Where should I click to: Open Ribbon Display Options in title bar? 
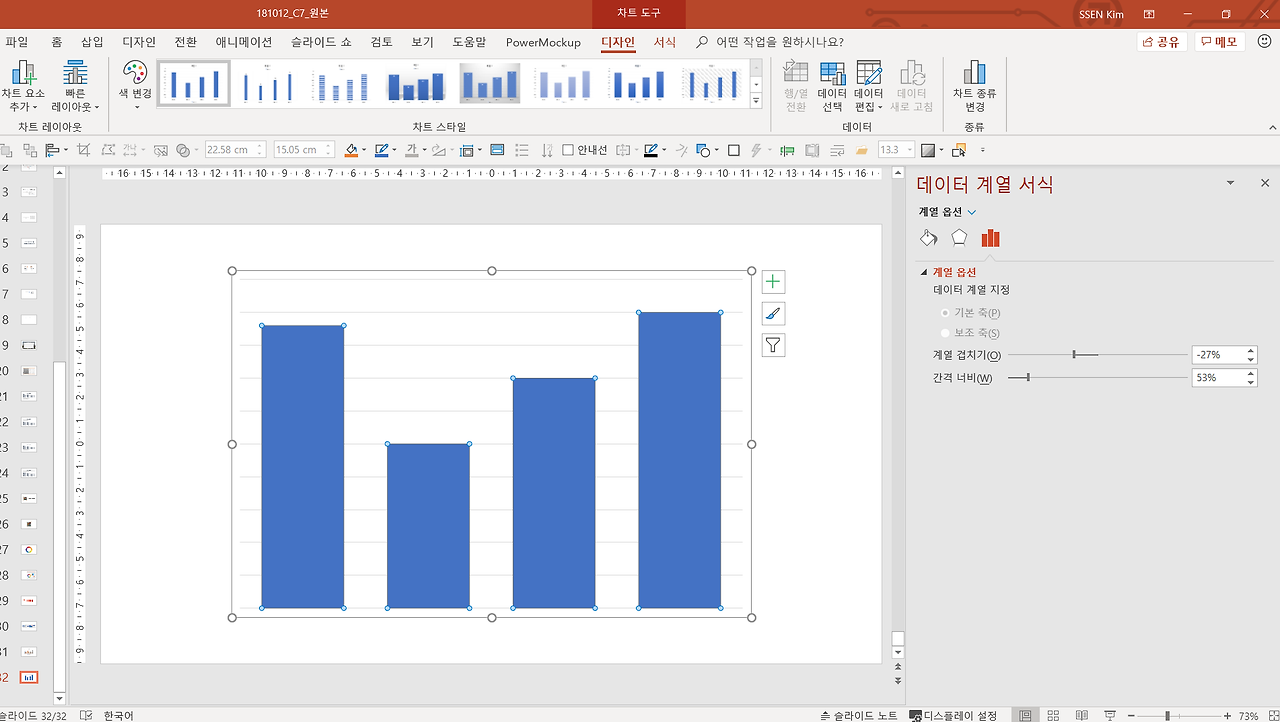tap(1149, 14)
